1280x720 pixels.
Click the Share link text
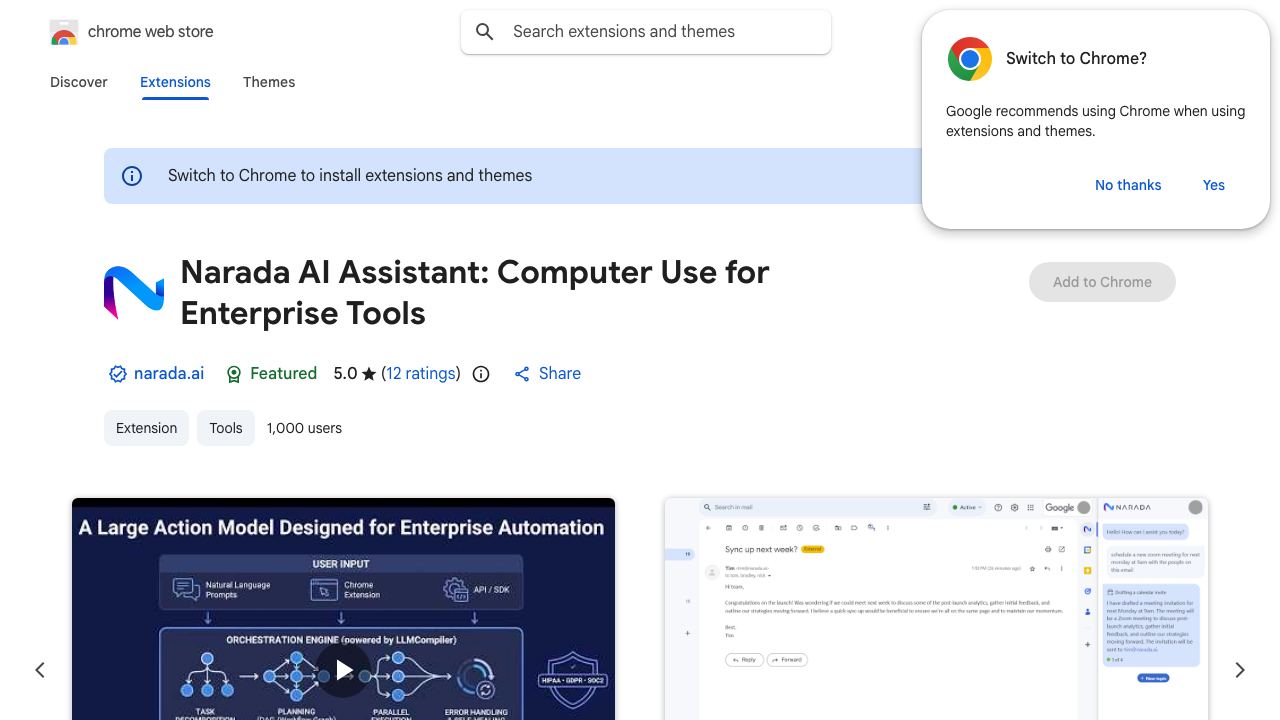coord(560,374)
